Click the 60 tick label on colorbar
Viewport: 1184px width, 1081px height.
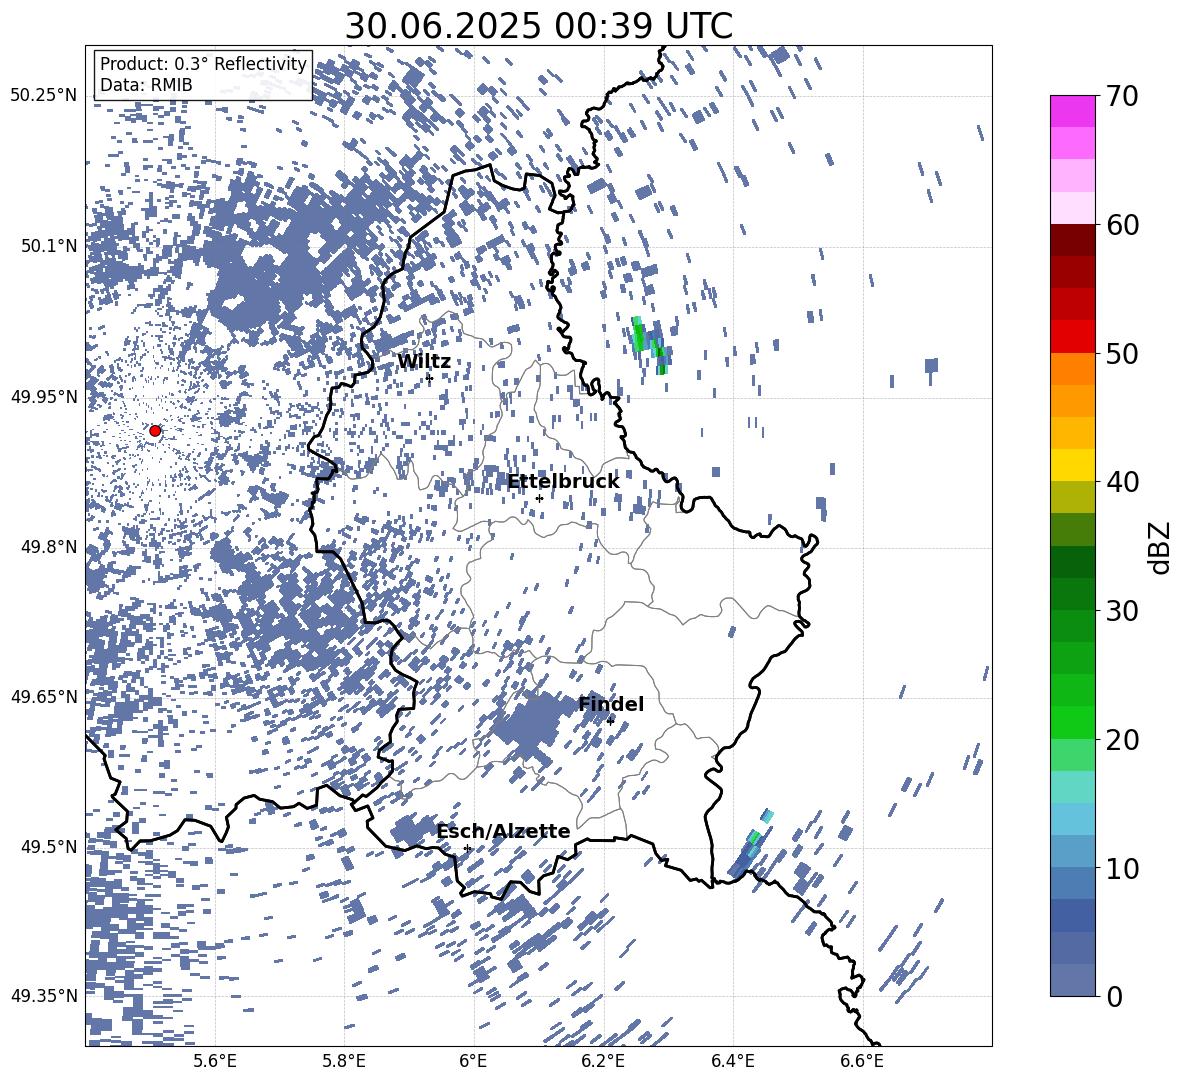(x=1123, y=225)
